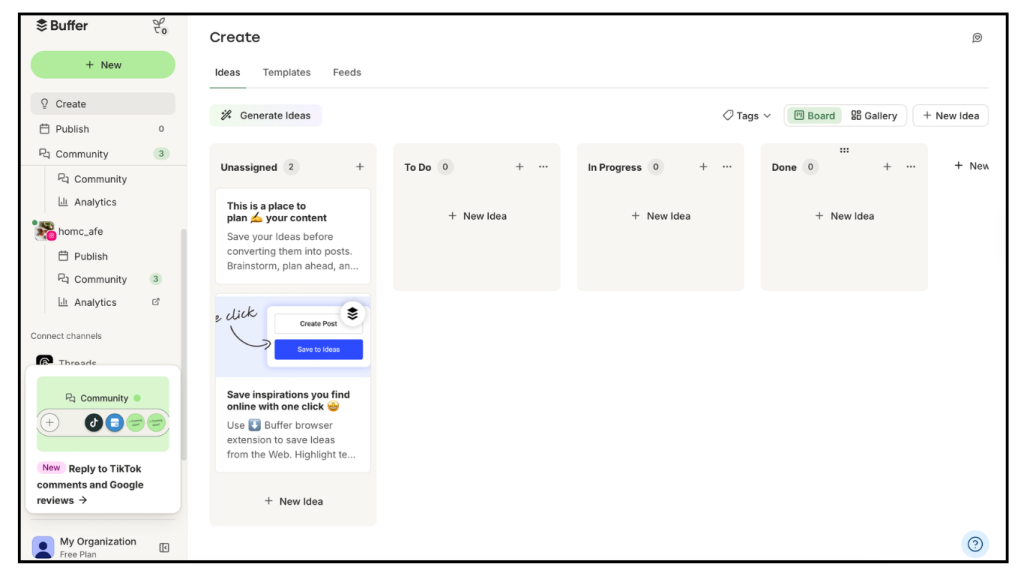
Task: Open Done column options menu
Action: tap(910, 167)
